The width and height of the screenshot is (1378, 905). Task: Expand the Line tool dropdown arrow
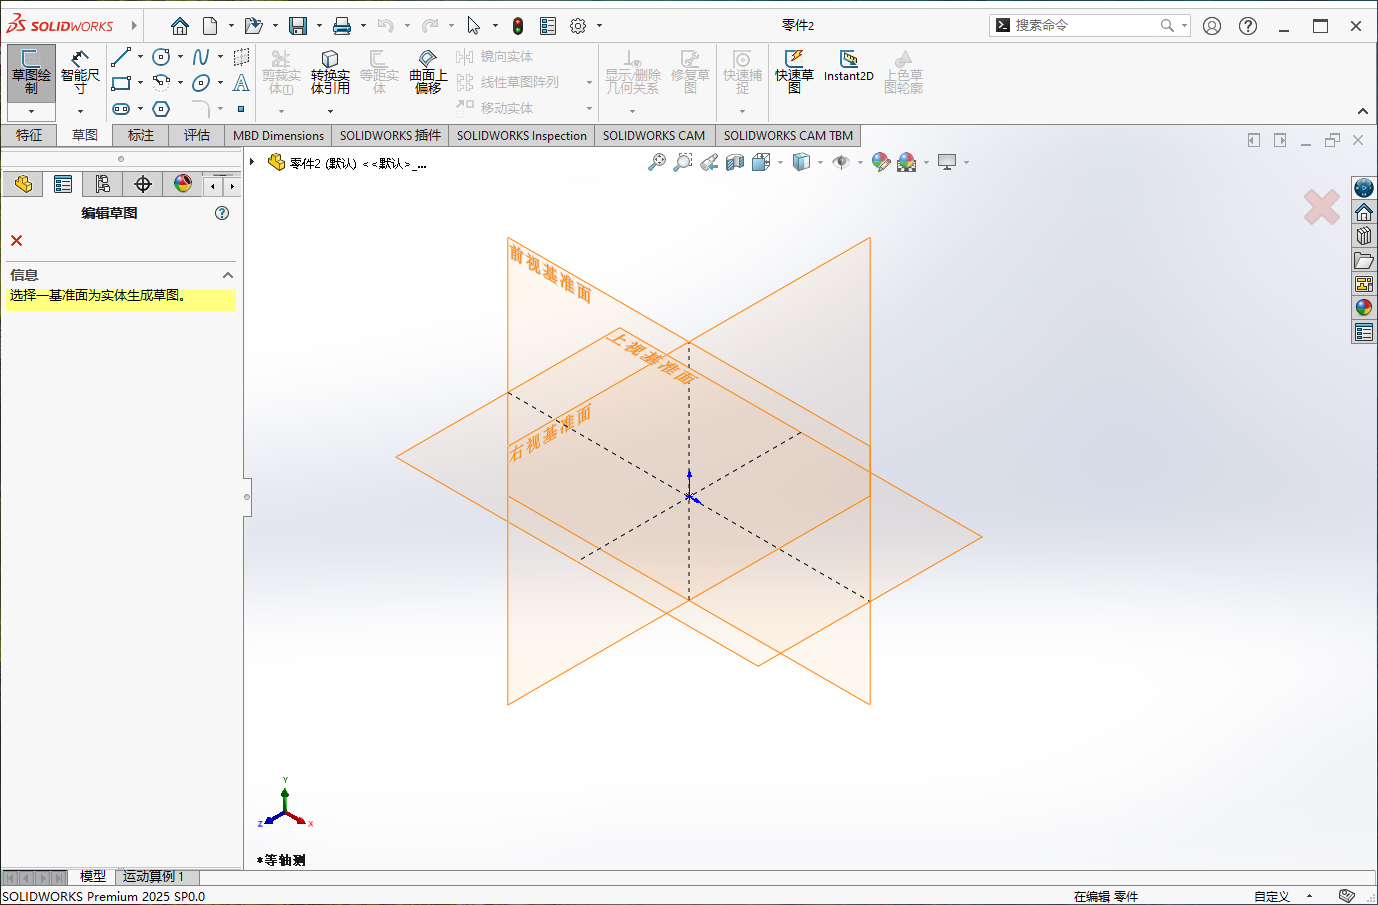pos(140,57)
